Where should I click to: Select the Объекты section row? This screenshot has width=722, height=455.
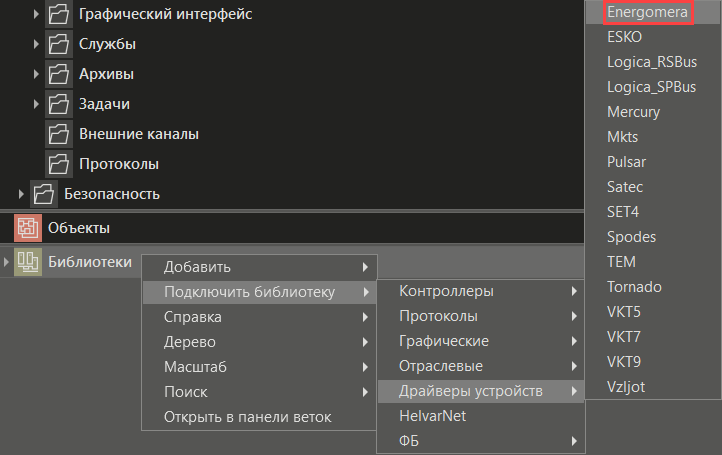click(x=292, y=228)
